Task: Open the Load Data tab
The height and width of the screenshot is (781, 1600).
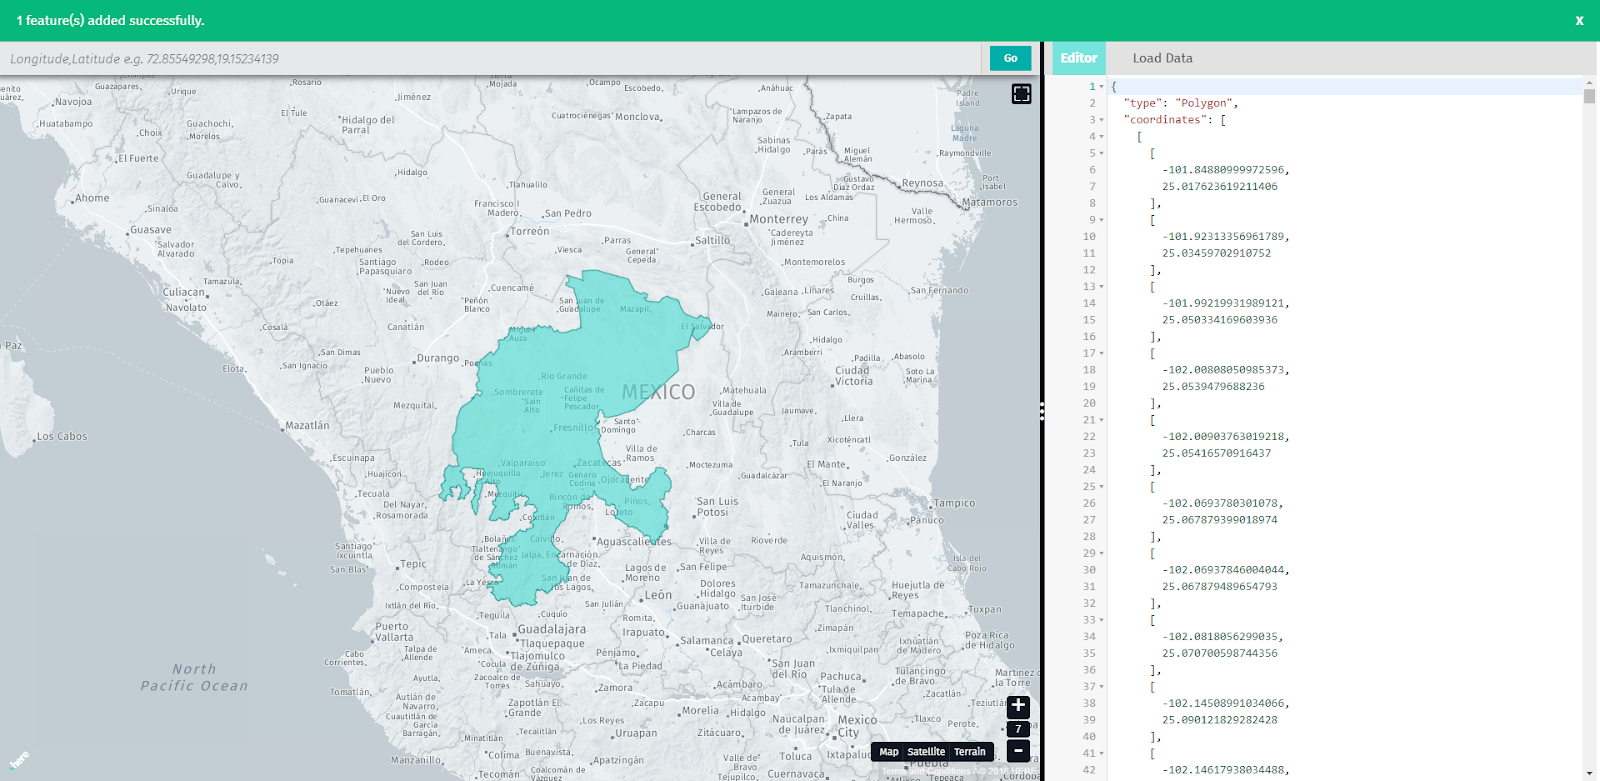Action: pyautogui.click(x=1162, y=58)
